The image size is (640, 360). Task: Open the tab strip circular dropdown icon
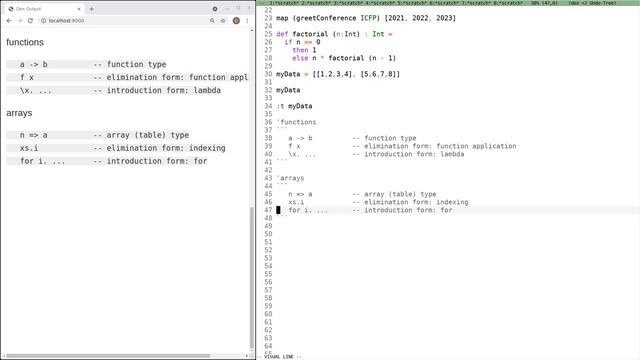(x=215, y=9)
